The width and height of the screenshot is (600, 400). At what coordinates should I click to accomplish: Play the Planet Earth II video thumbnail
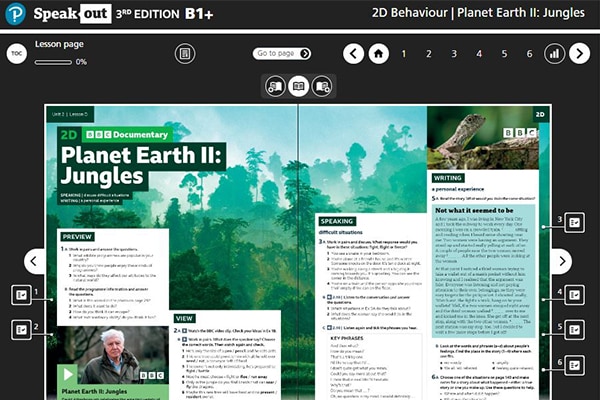[x=70, y=374]
